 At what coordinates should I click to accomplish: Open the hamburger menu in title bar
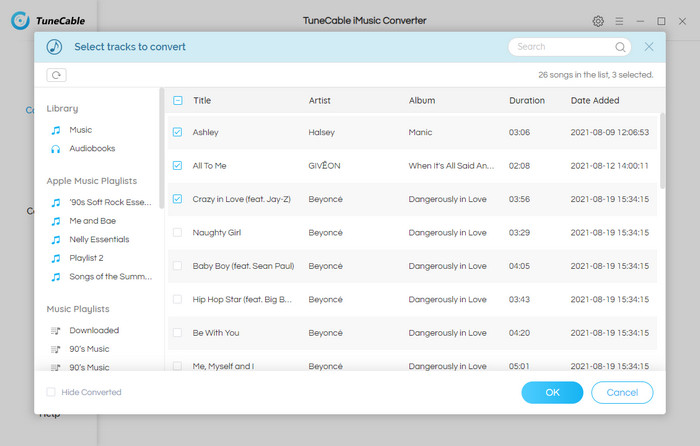619,21
